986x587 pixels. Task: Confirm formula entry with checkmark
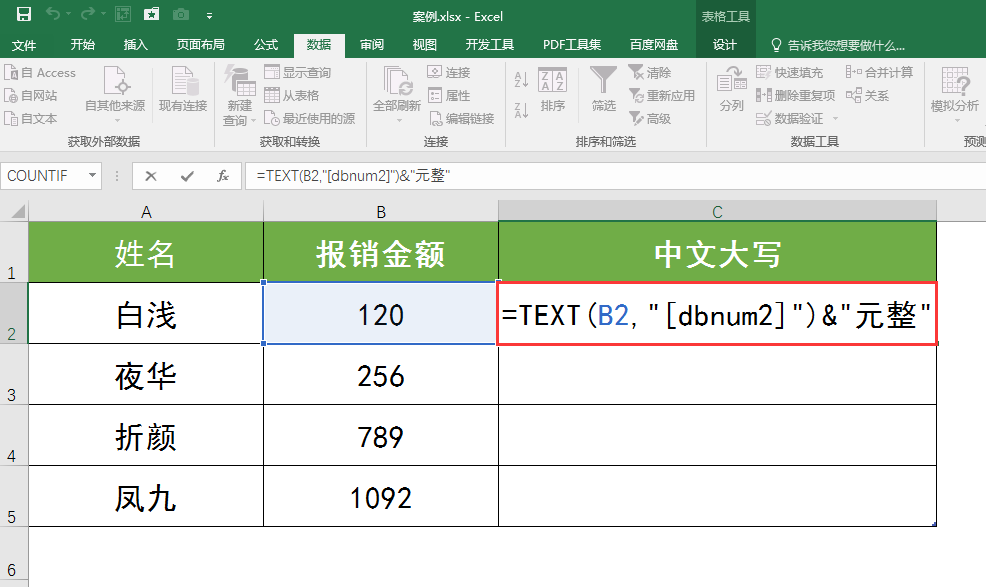pos(187,176)
